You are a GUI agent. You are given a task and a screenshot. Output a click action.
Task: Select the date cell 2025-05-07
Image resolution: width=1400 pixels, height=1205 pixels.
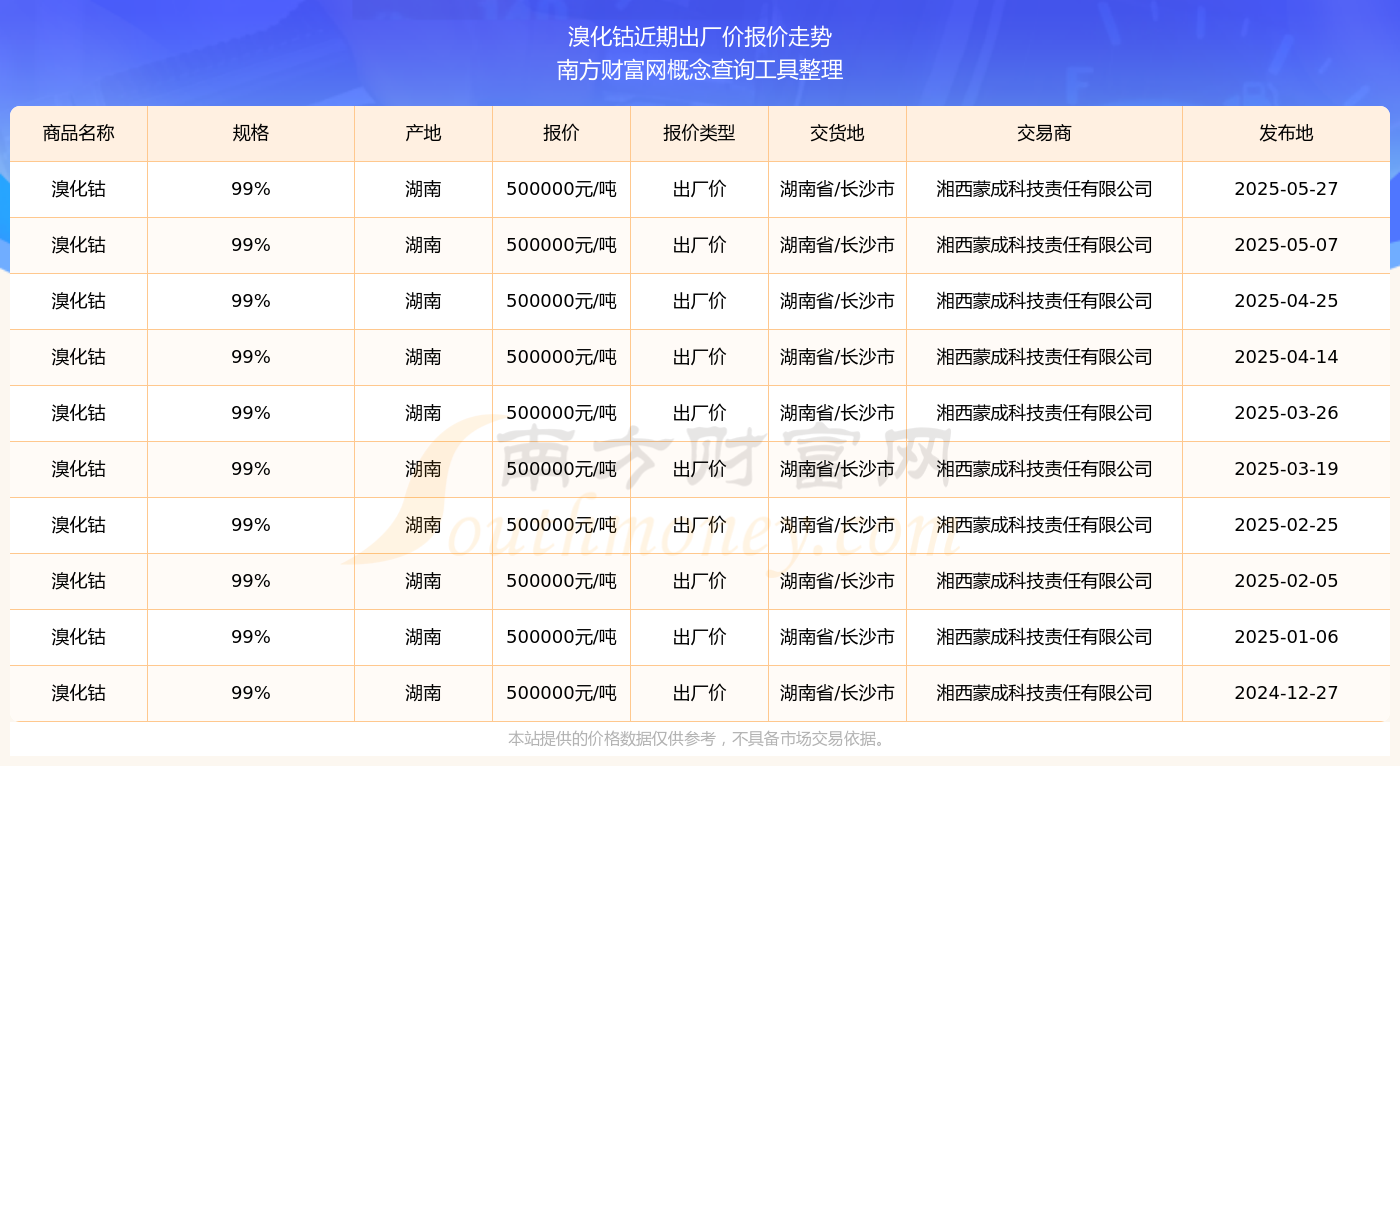pyautogui.click(x=1286, y=245)
